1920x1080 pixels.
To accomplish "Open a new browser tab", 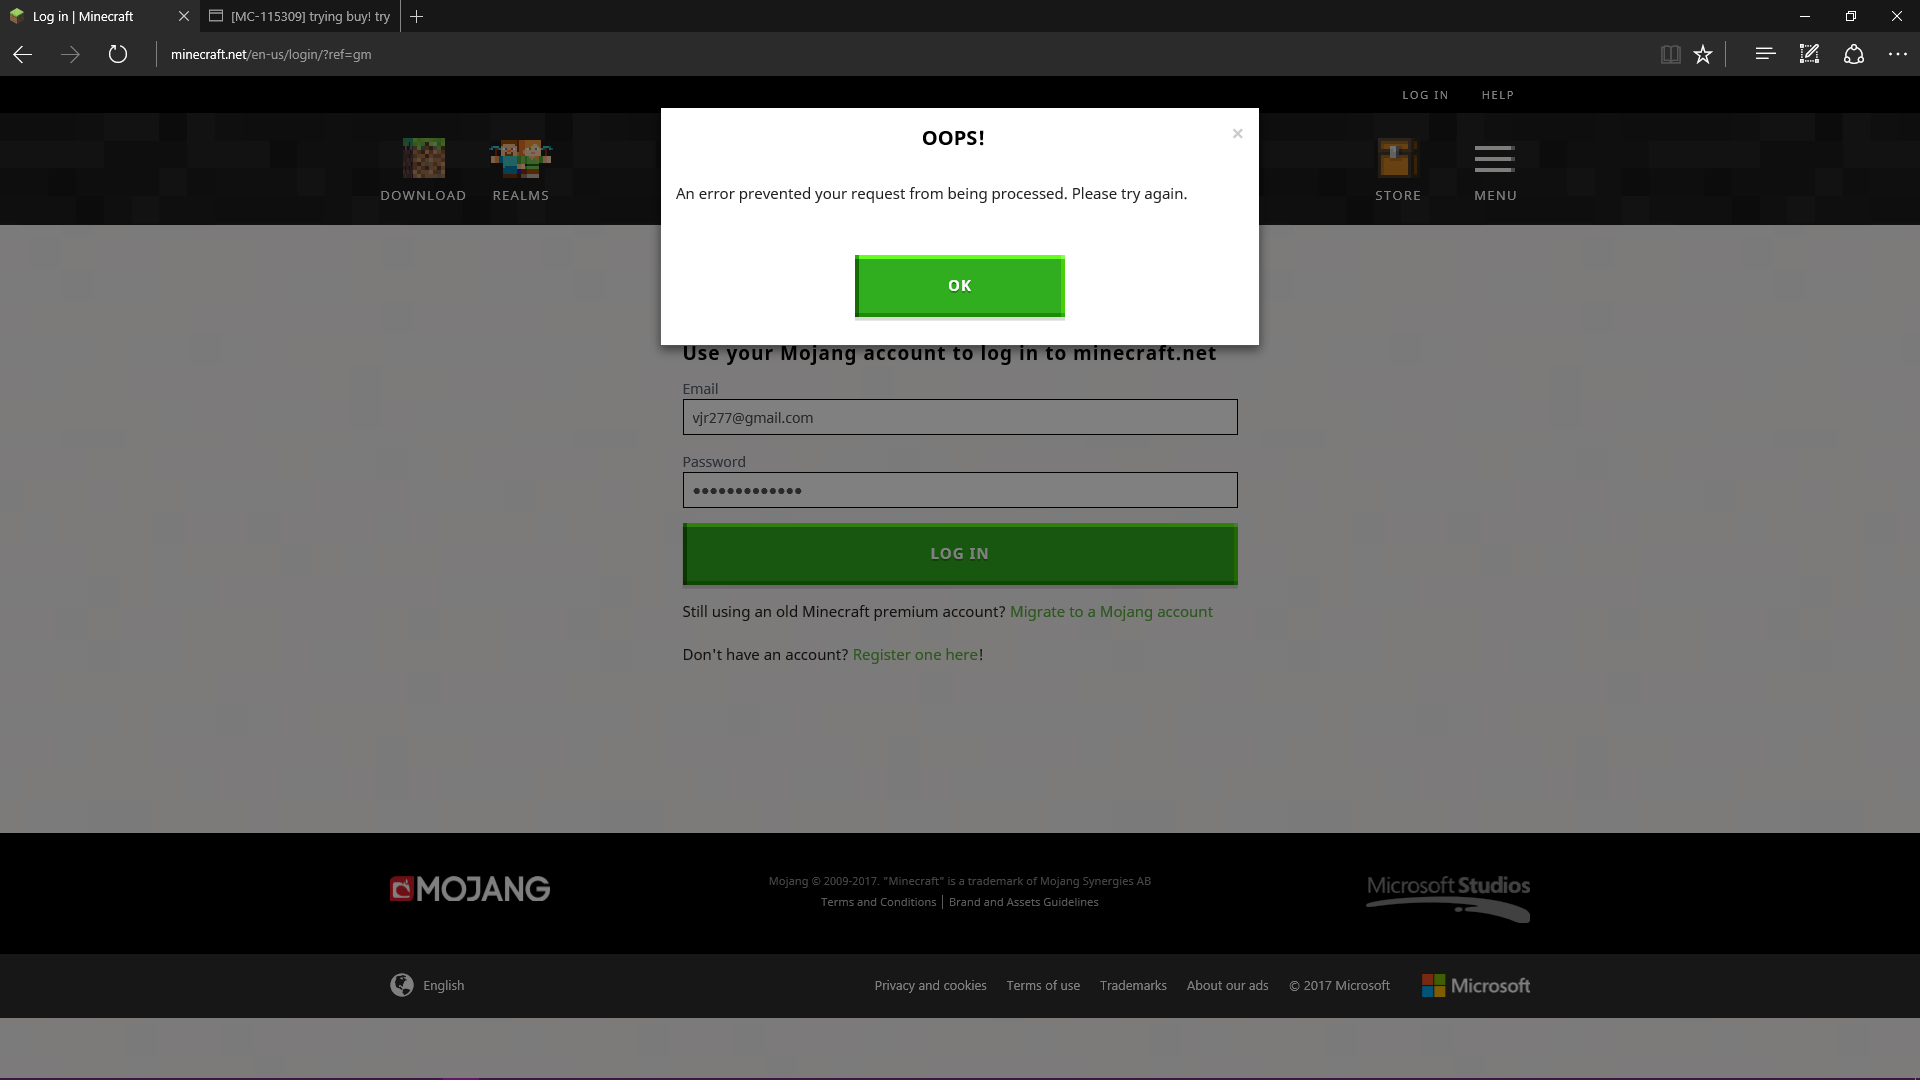I will [417, 16].
